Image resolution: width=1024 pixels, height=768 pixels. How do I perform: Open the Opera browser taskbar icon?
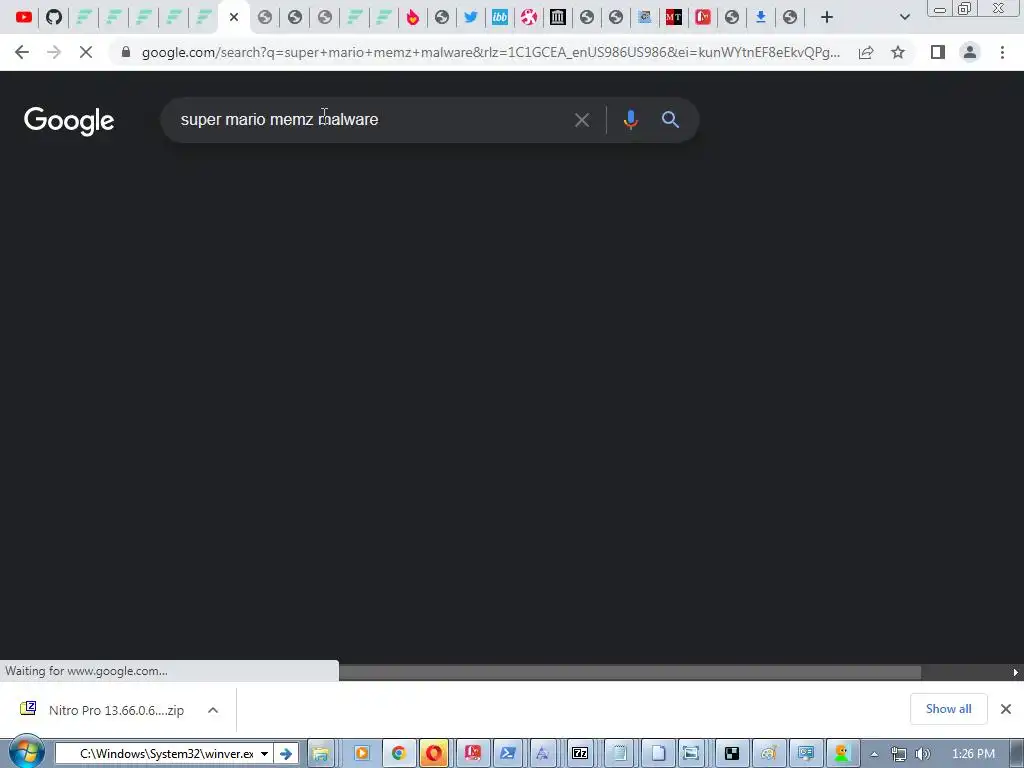(434, 754)
